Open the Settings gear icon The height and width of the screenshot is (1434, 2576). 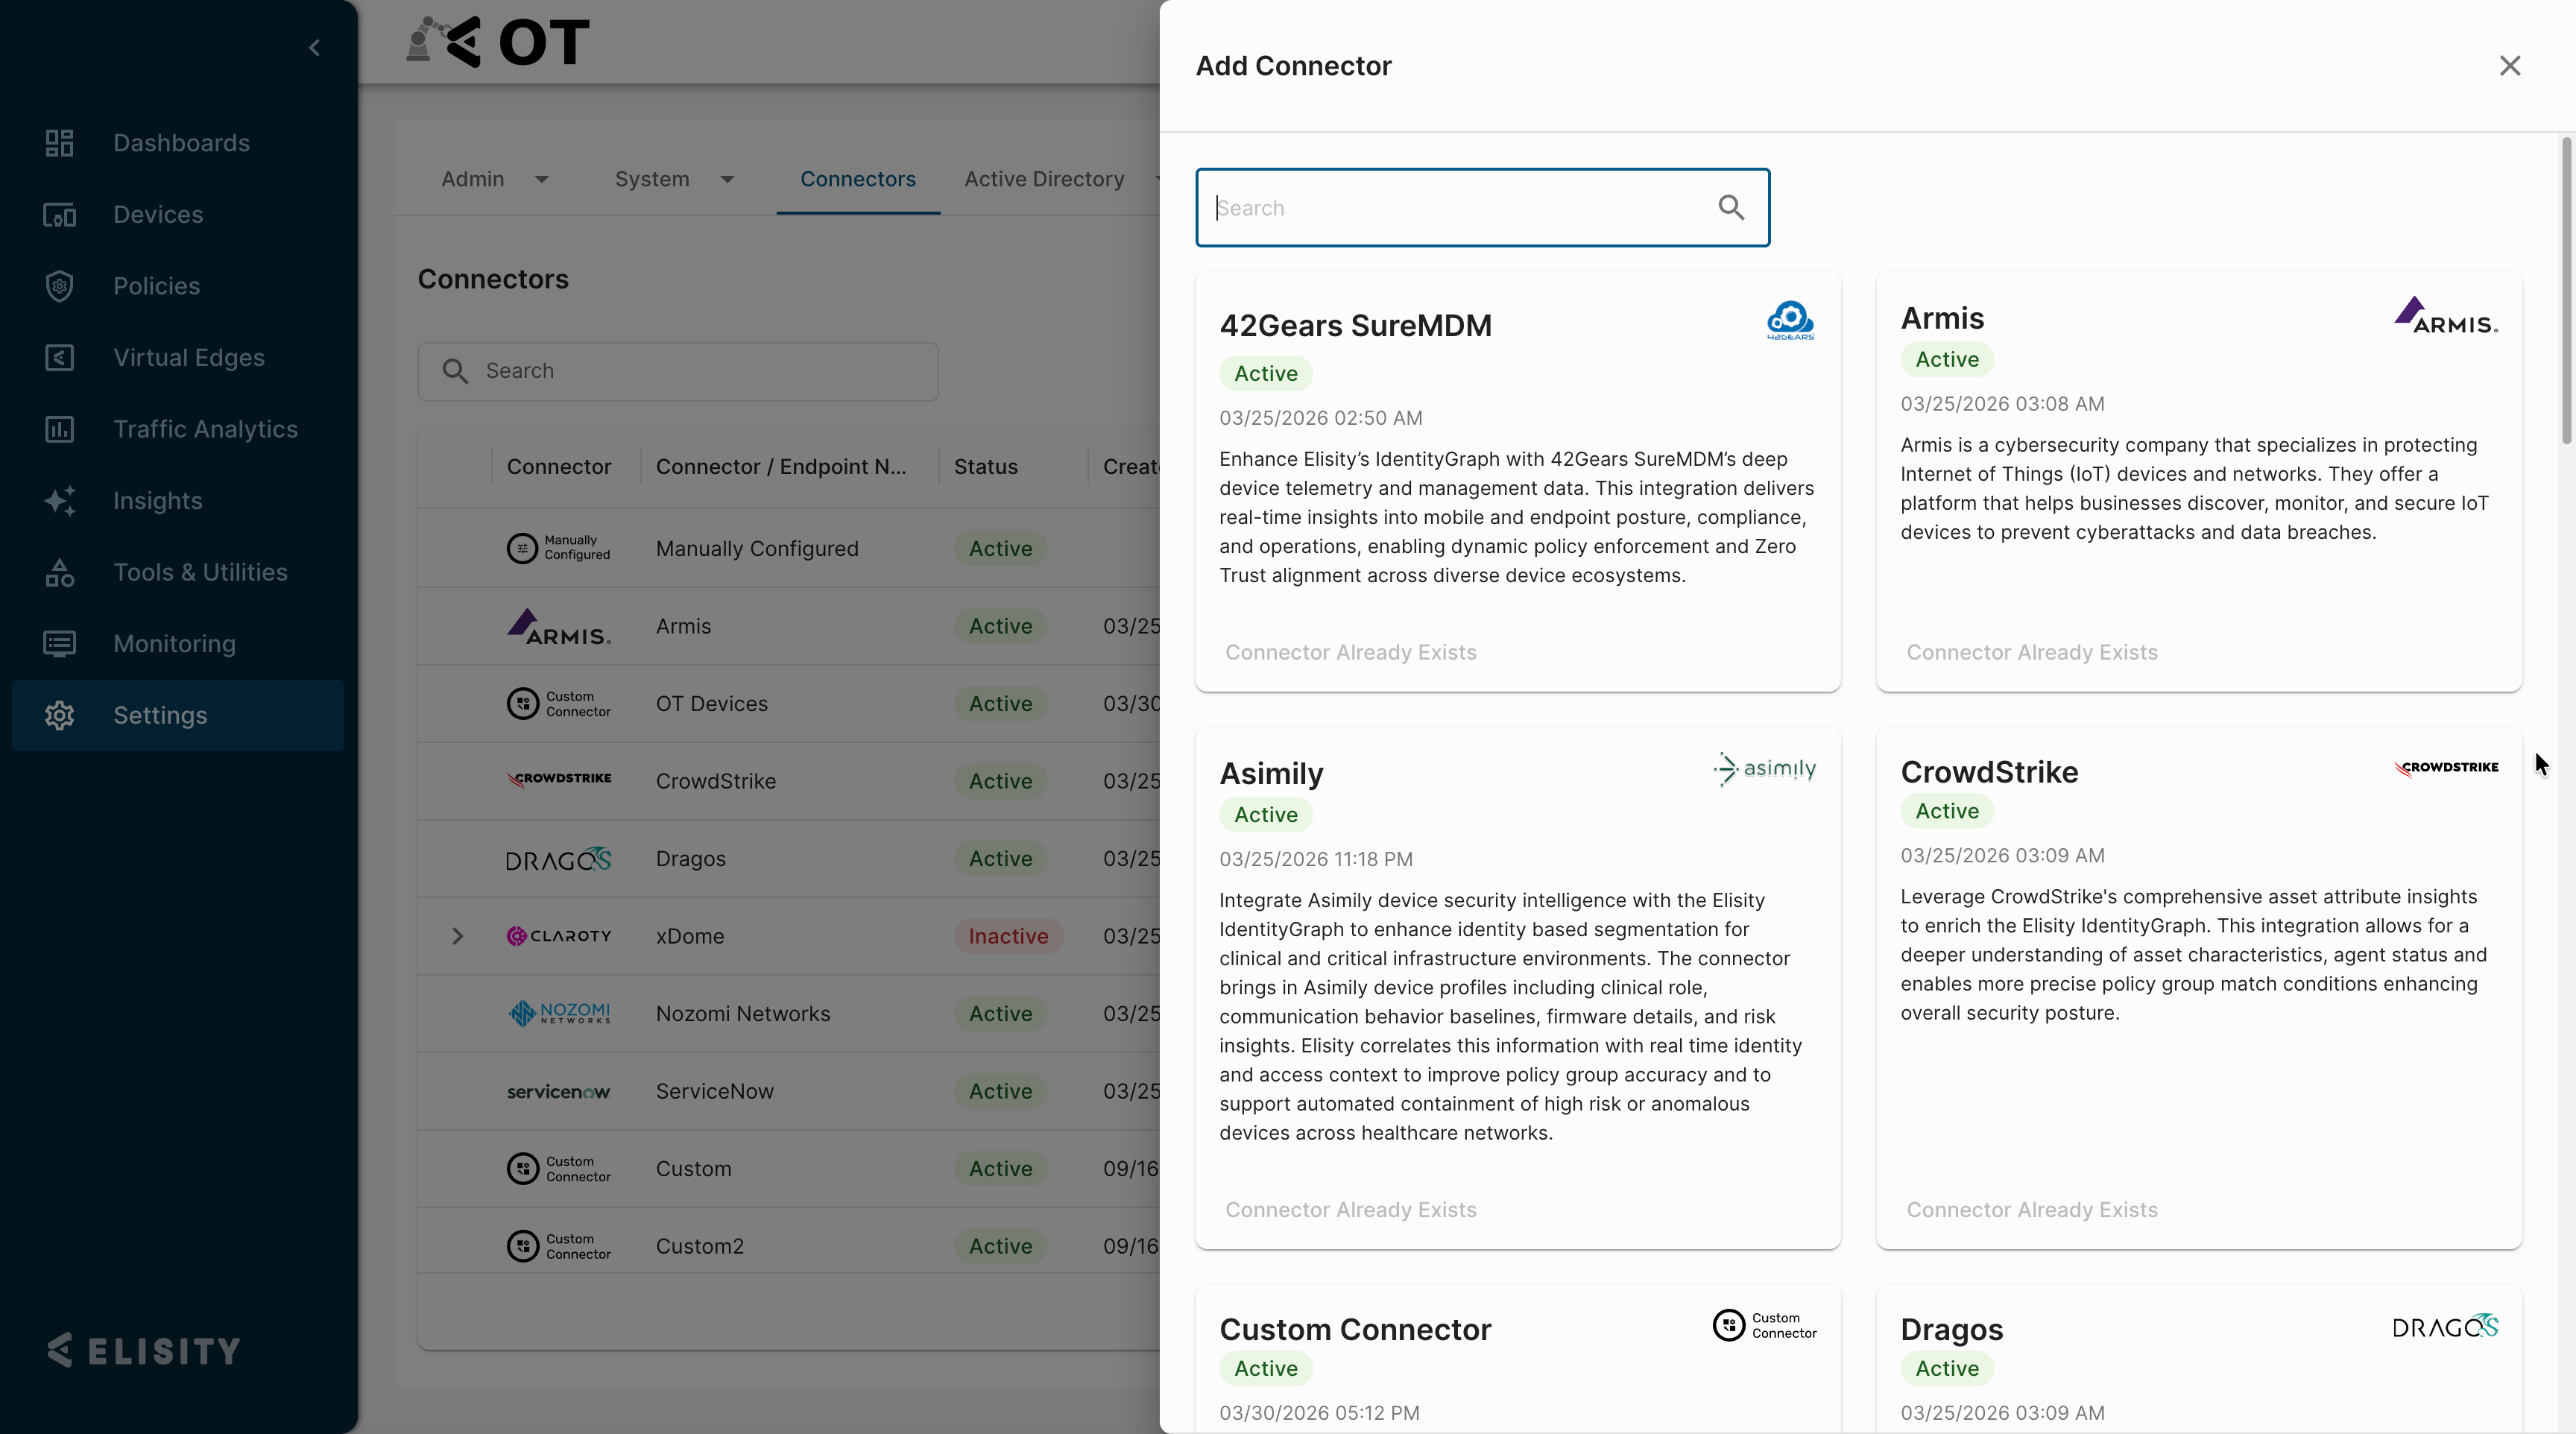pos(59,716)
